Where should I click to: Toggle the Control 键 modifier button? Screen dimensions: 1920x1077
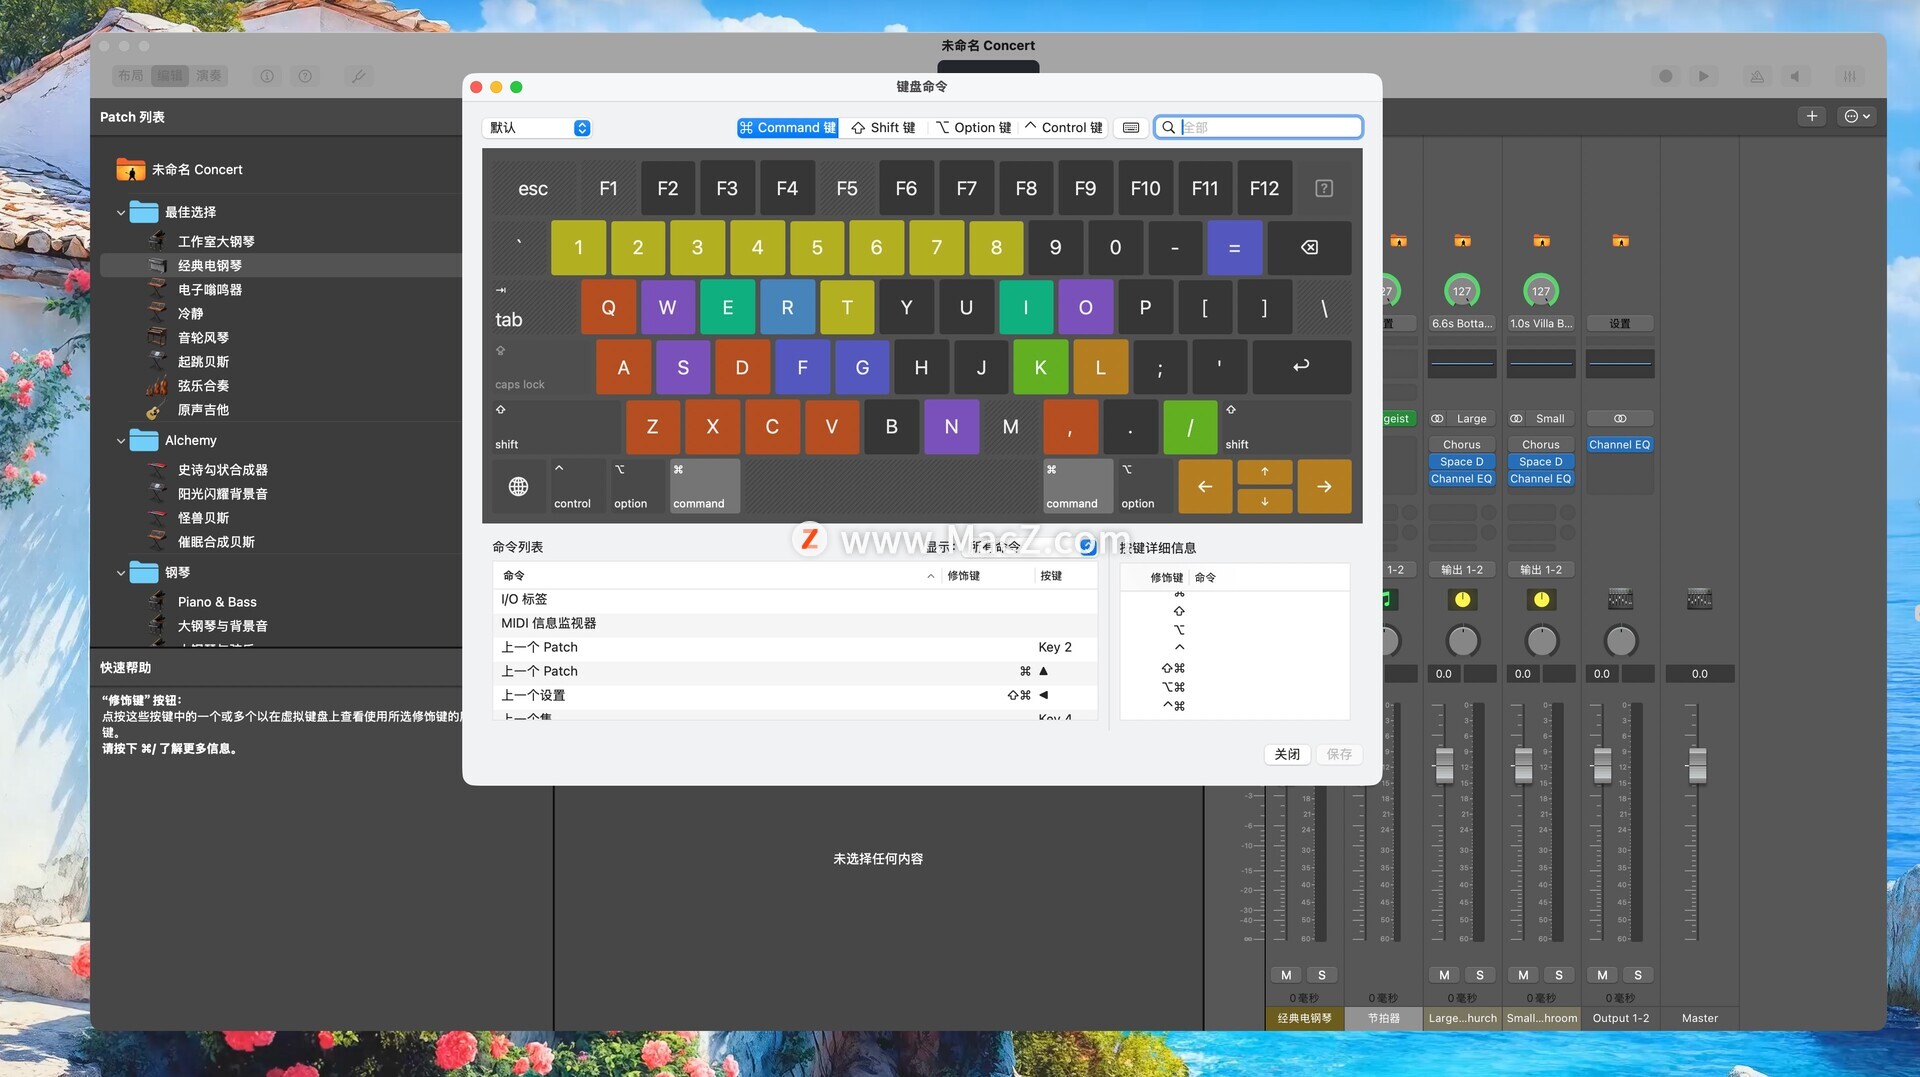click(x=1064, y=128)
